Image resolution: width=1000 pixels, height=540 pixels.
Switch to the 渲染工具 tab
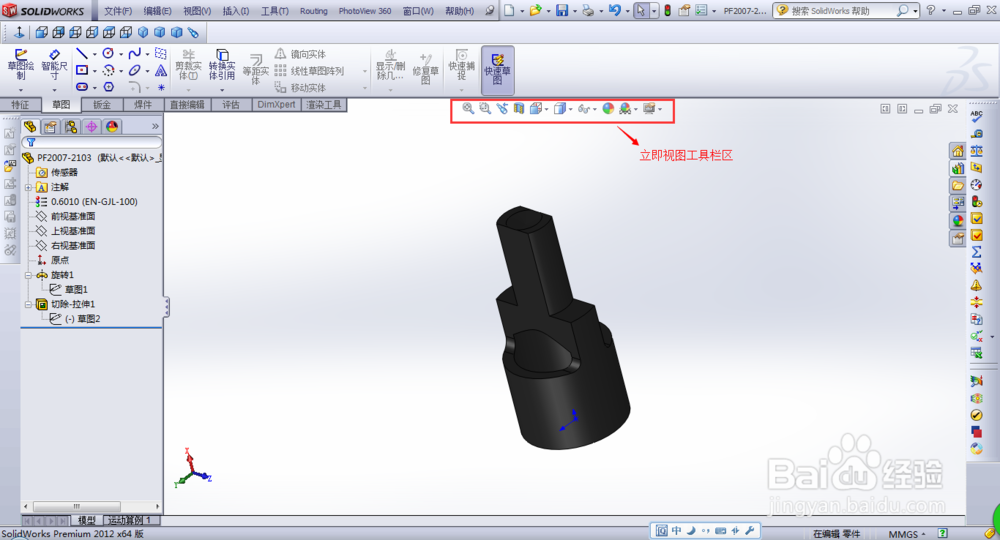pyautogui.click(x=324, y=105)
